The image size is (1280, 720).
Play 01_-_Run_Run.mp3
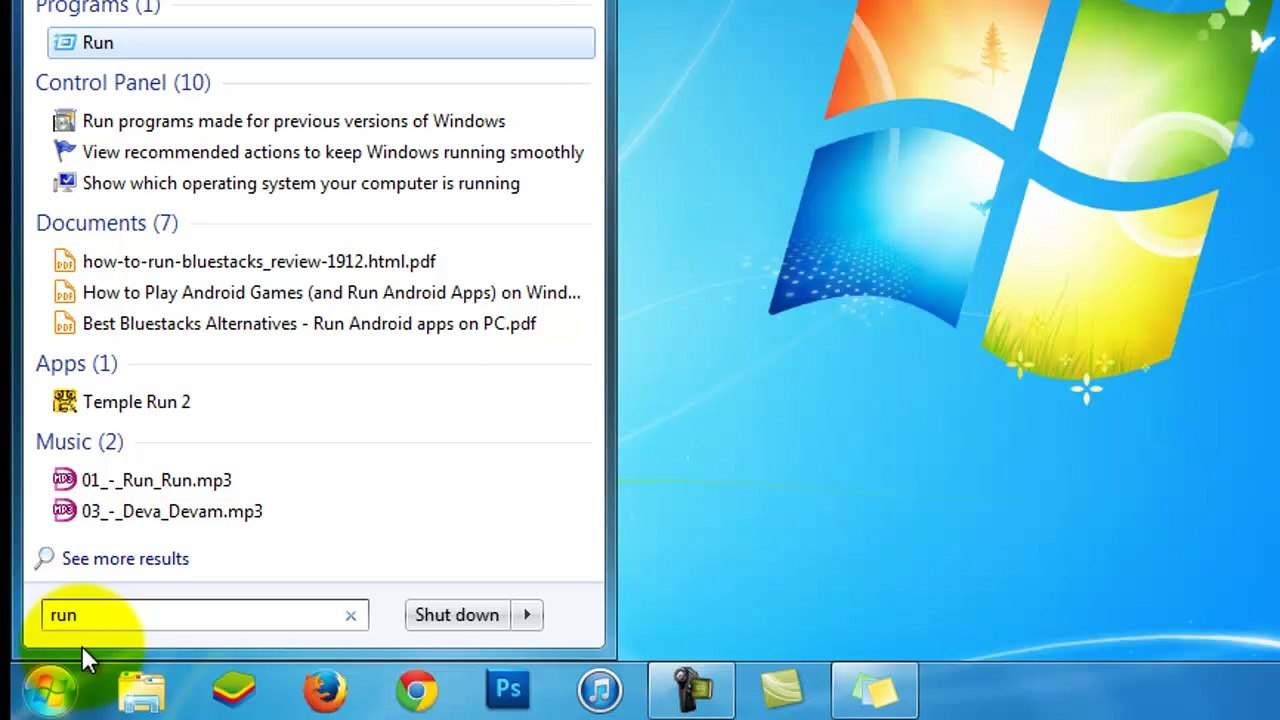(x=157, y=480)
